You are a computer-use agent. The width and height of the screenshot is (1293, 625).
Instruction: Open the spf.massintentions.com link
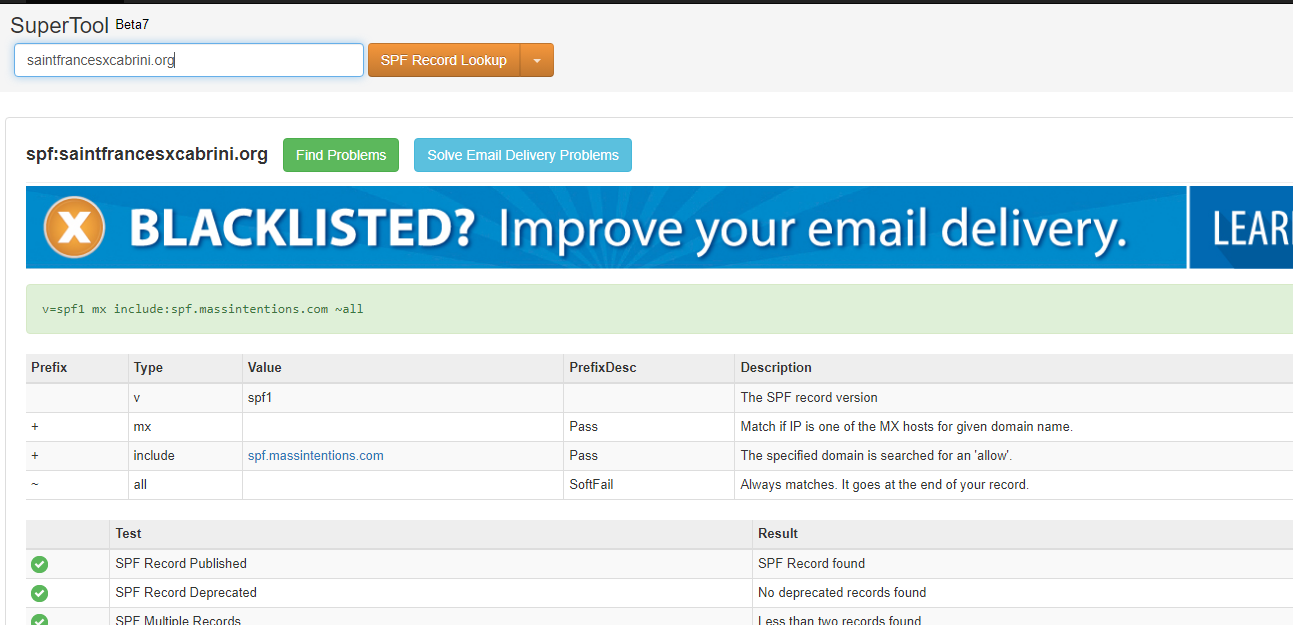click(315, 456)
